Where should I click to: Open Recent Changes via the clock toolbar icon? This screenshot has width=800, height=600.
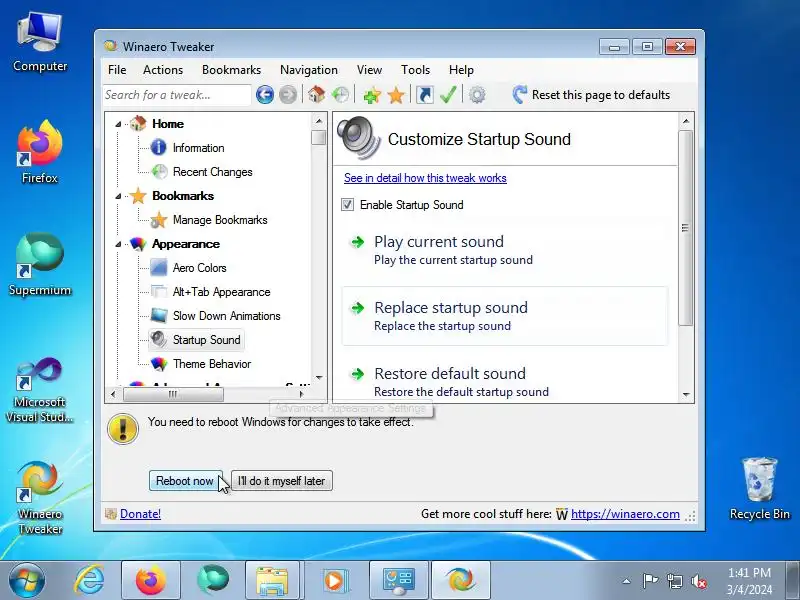pos(340,94)
